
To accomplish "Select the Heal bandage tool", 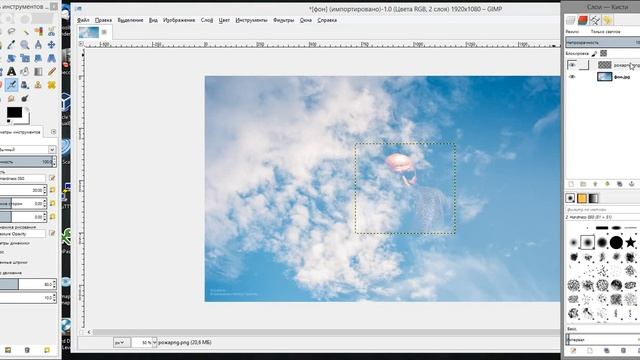I will (51, 85).
